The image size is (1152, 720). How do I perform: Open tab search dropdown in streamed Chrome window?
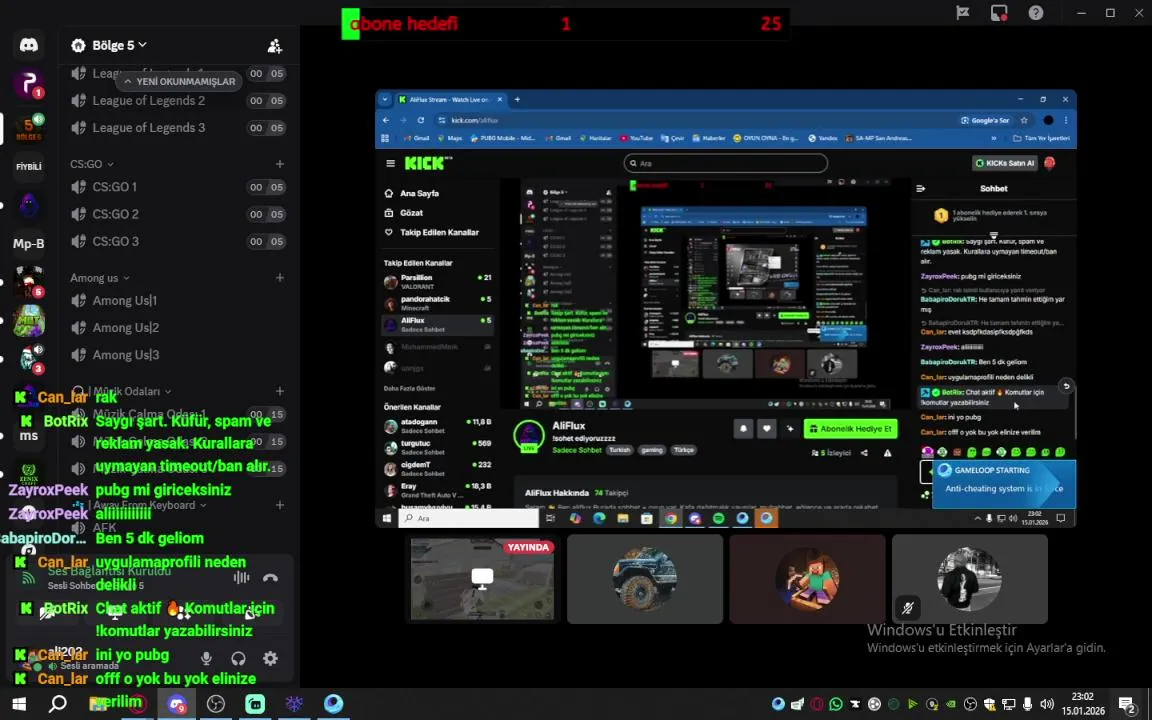point(385,99)
